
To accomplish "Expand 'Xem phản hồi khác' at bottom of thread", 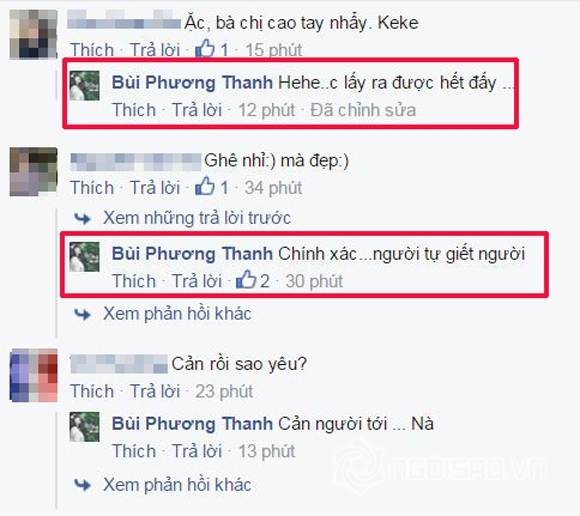I will click(177, 485).
